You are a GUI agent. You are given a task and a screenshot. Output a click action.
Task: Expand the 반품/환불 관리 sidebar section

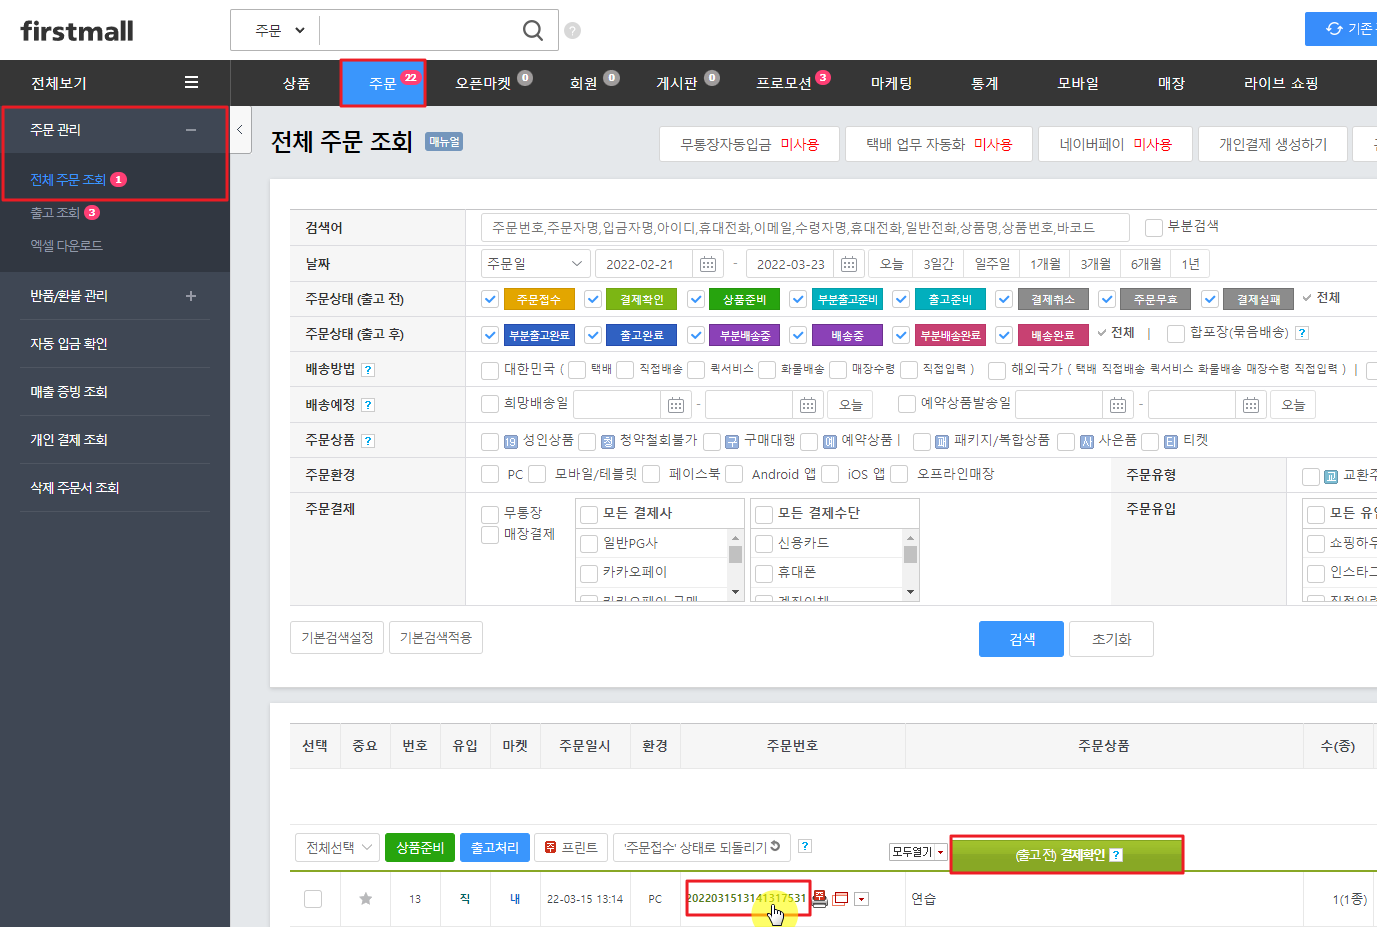191,296
